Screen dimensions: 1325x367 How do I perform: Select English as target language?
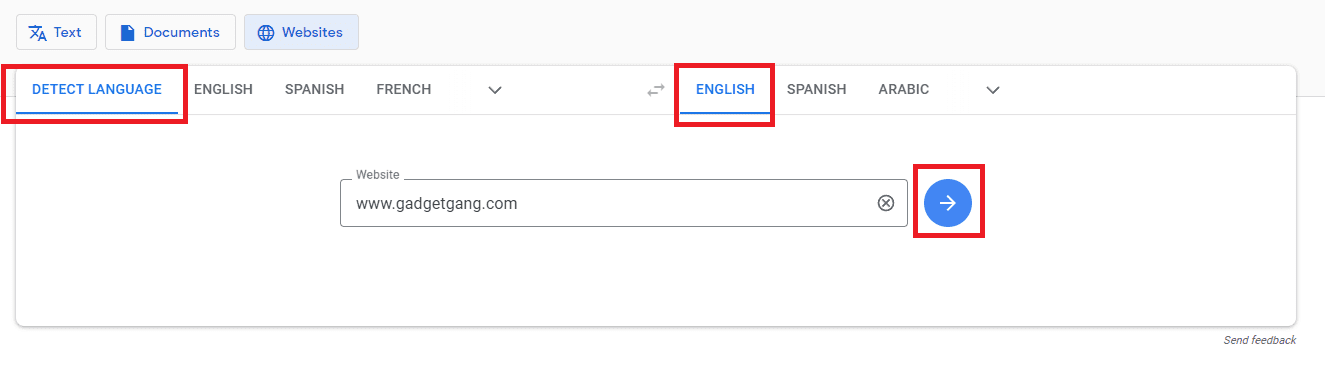[725, 89]
